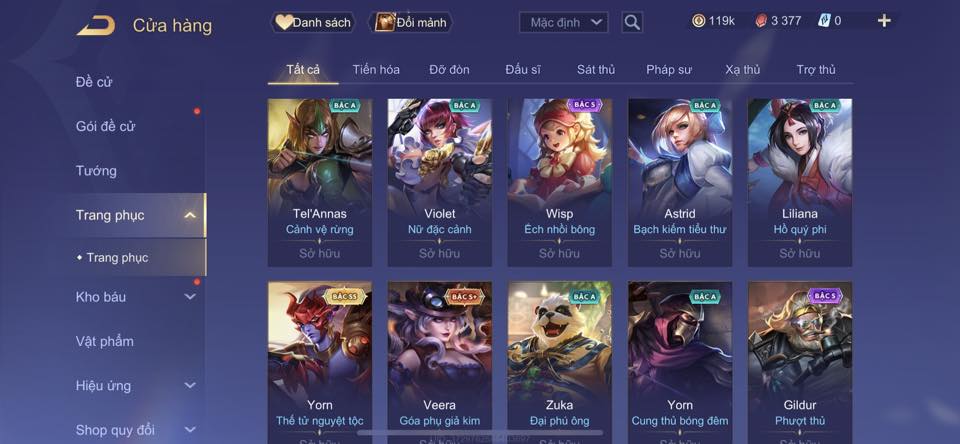Expand the Kho báu sidebar section
This screenshot has height=444, width=960.
190,296
